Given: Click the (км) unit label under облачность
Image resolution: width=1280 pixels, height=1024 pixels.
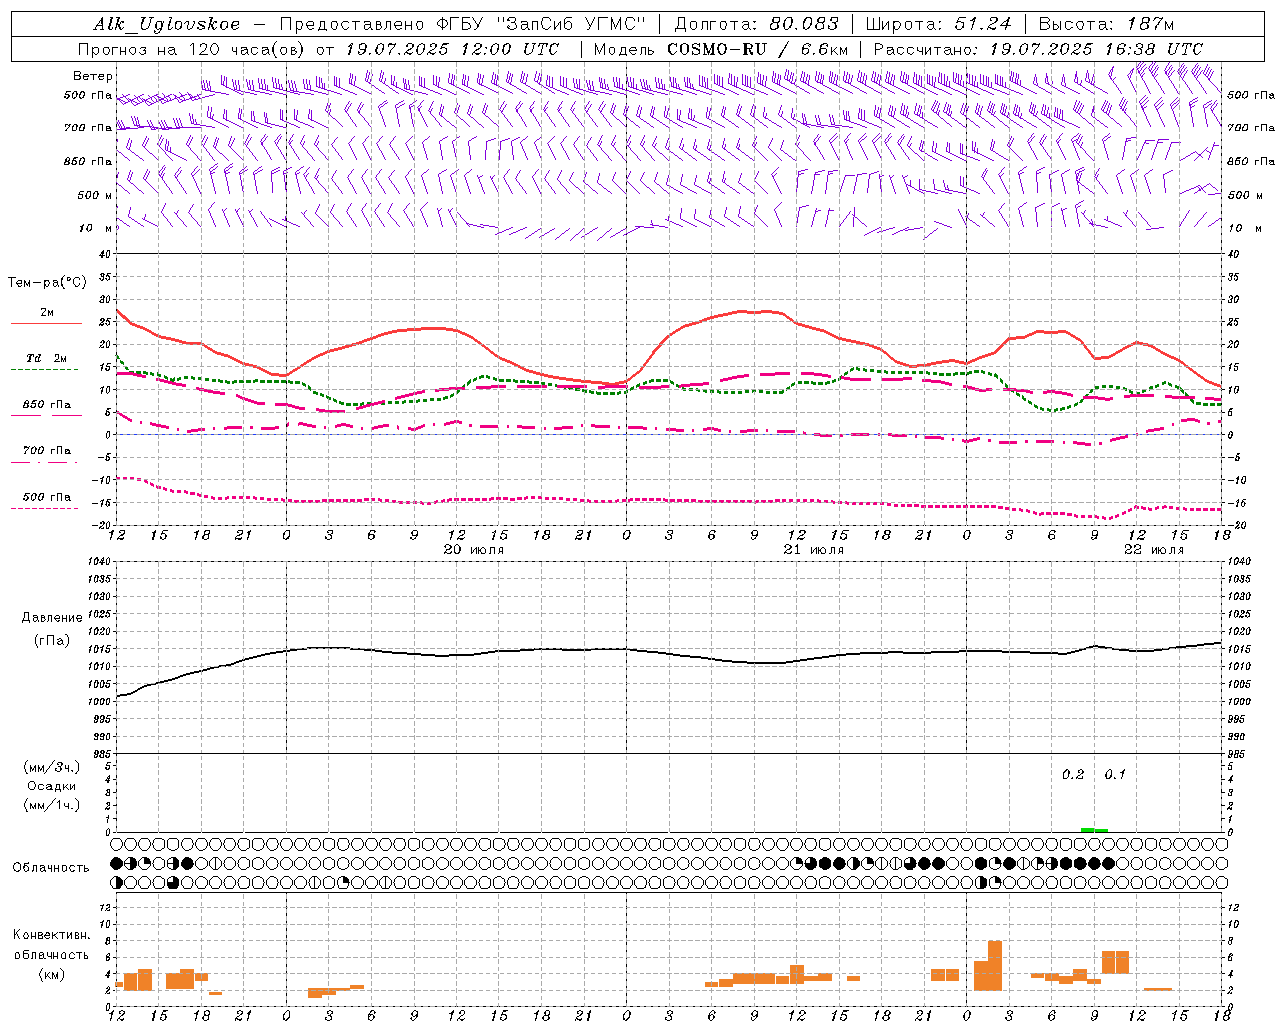Looking at the screenshot, I should (x=51, y=974).
